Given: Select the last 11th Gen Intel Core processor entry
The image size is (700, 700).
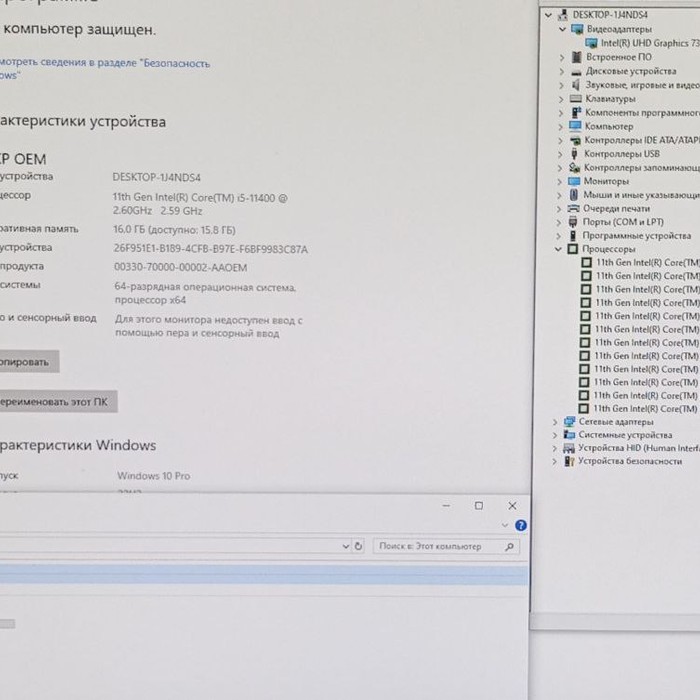Looking at the screenshot, I should [646, 408].
